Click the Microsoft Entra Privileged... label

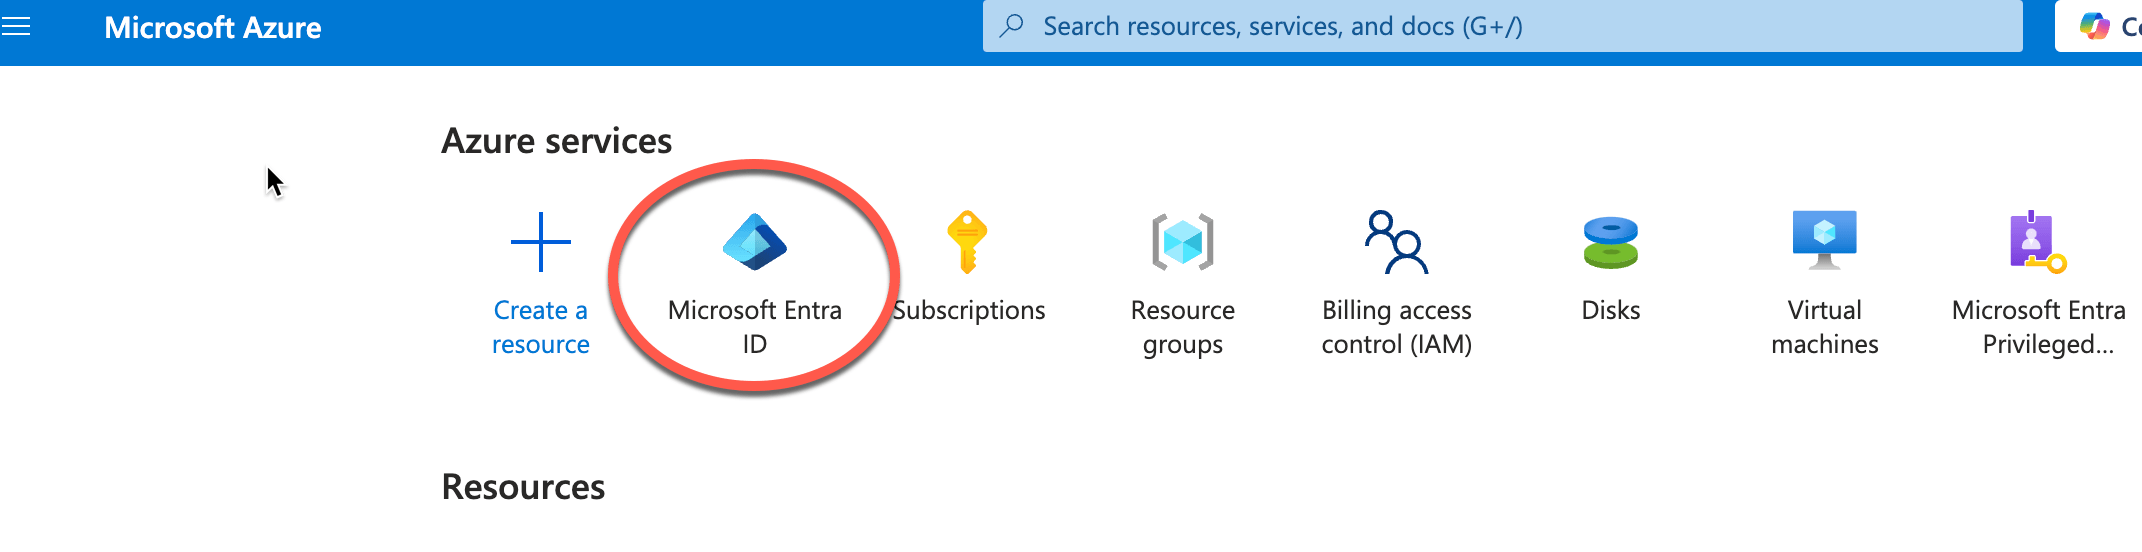click(2039, 327)
